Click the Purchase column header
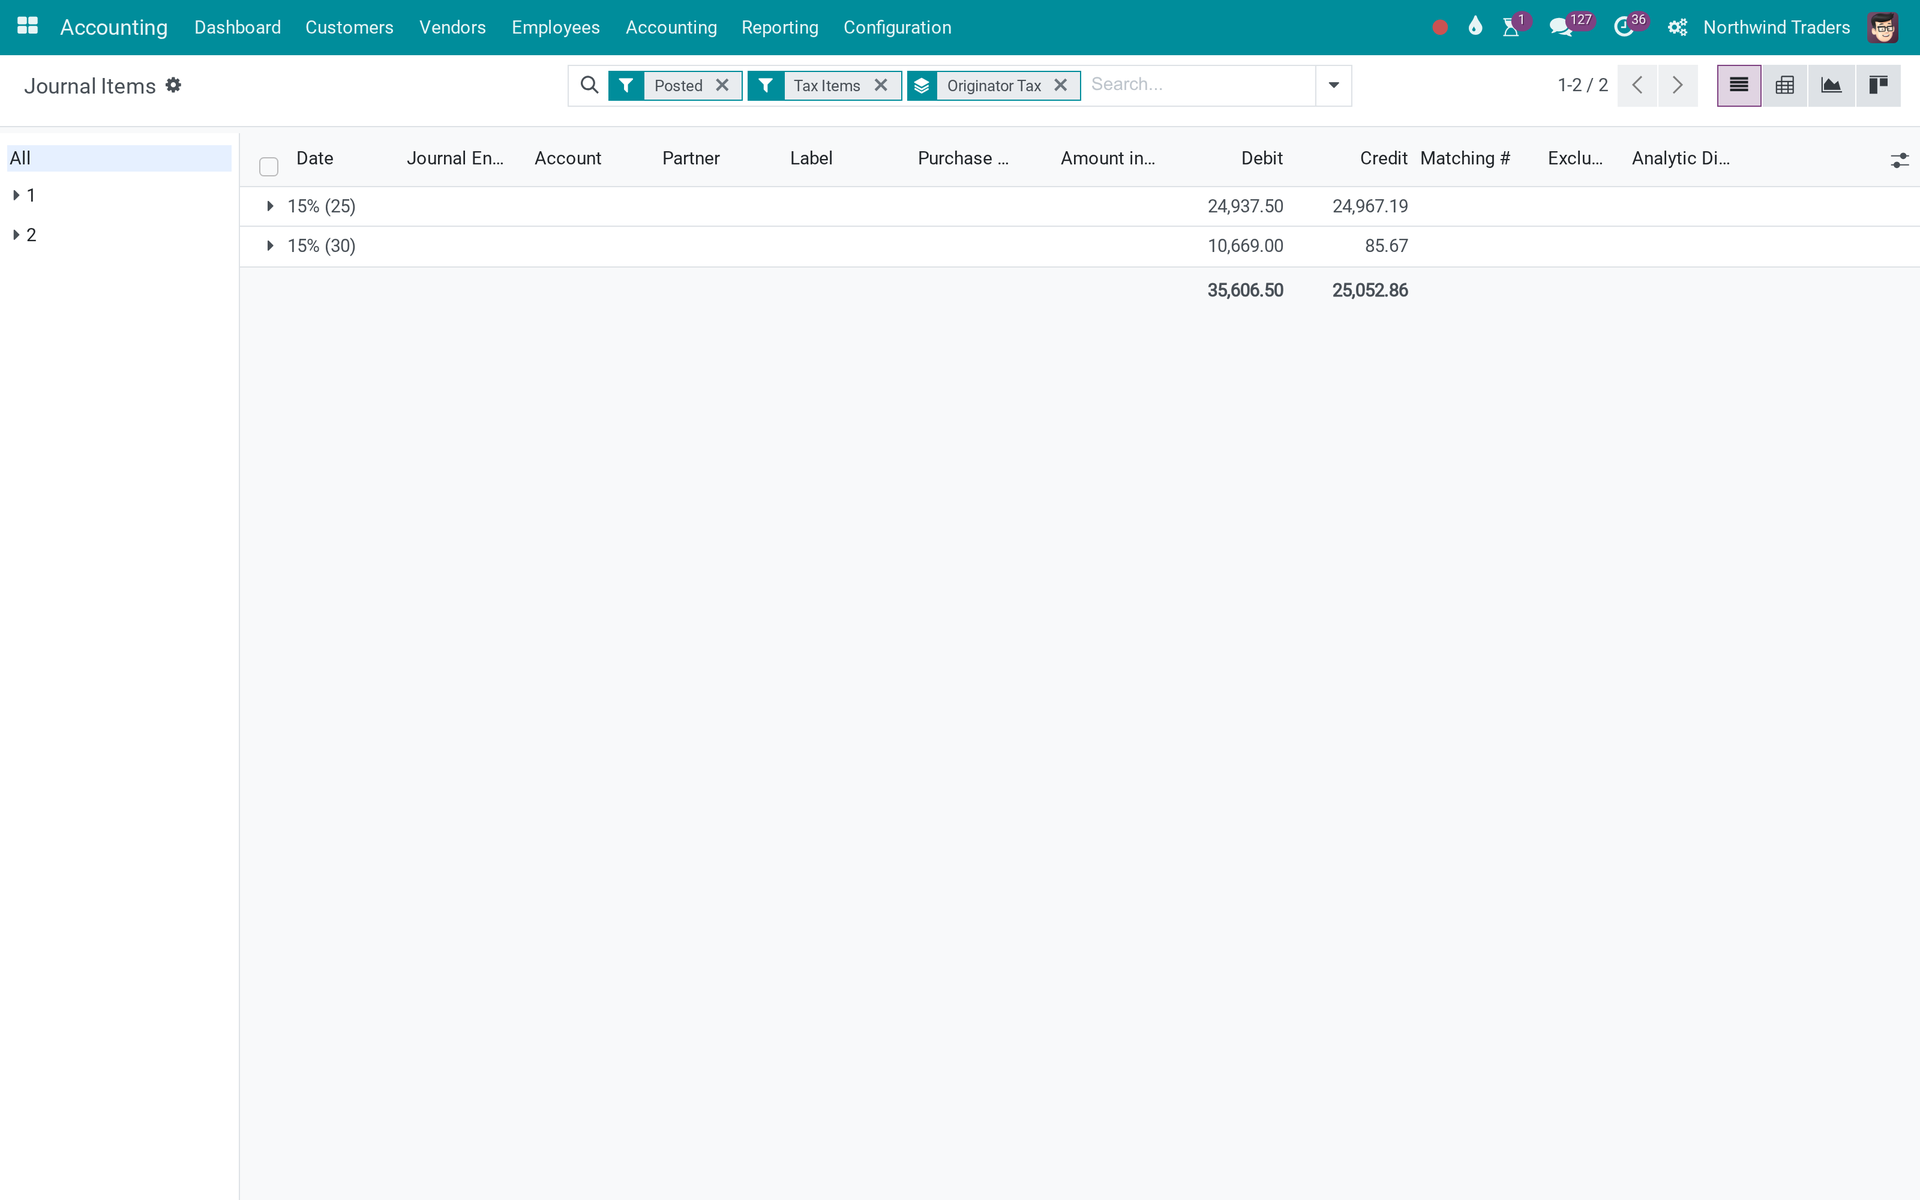The height and width of the screenshot is (1200, 1920). [963, 158]
